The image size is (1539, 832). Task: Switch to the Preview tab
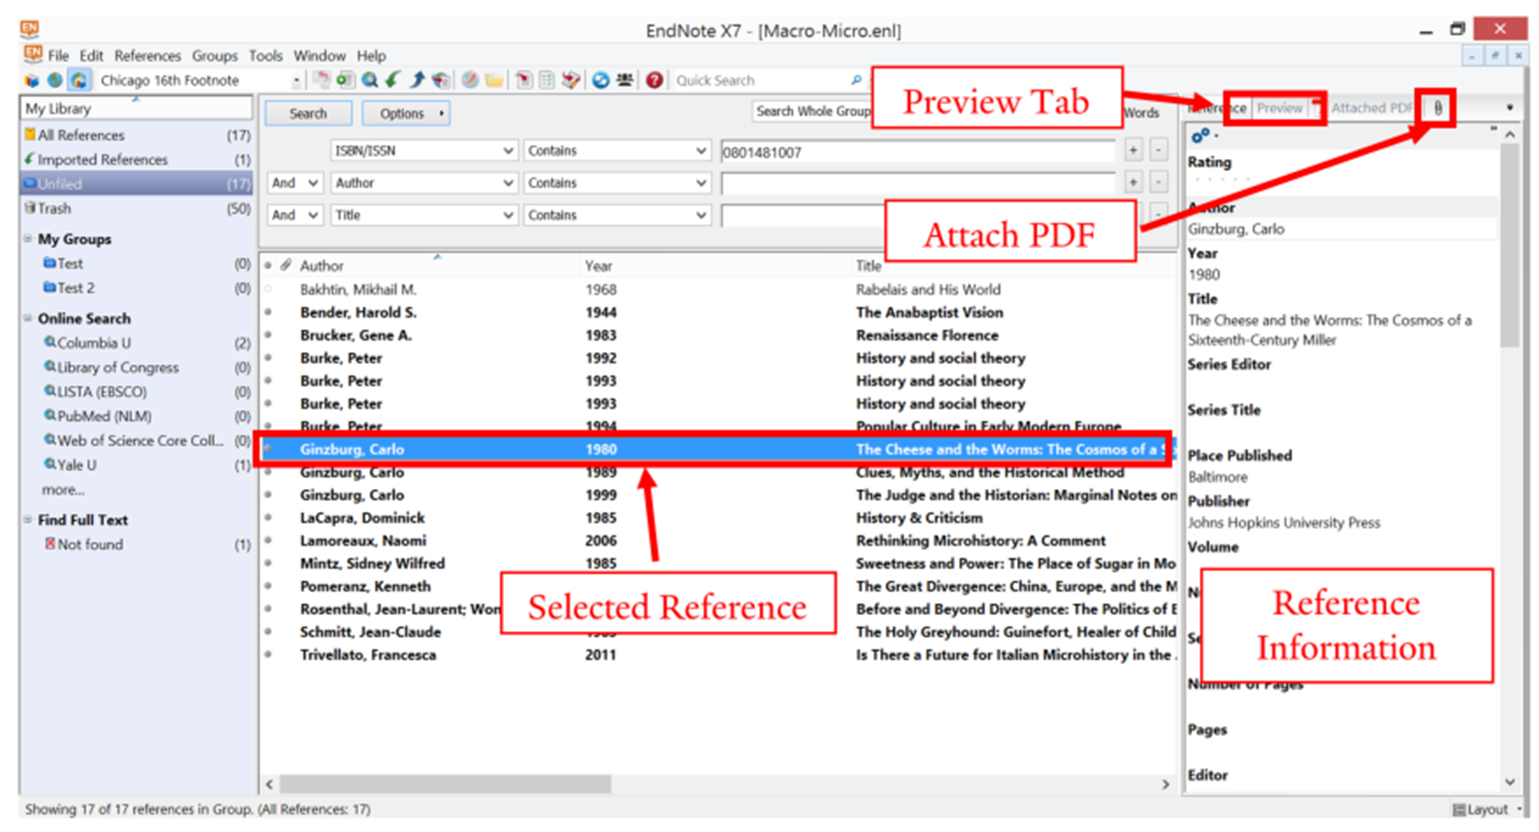tap(1280, 108)
